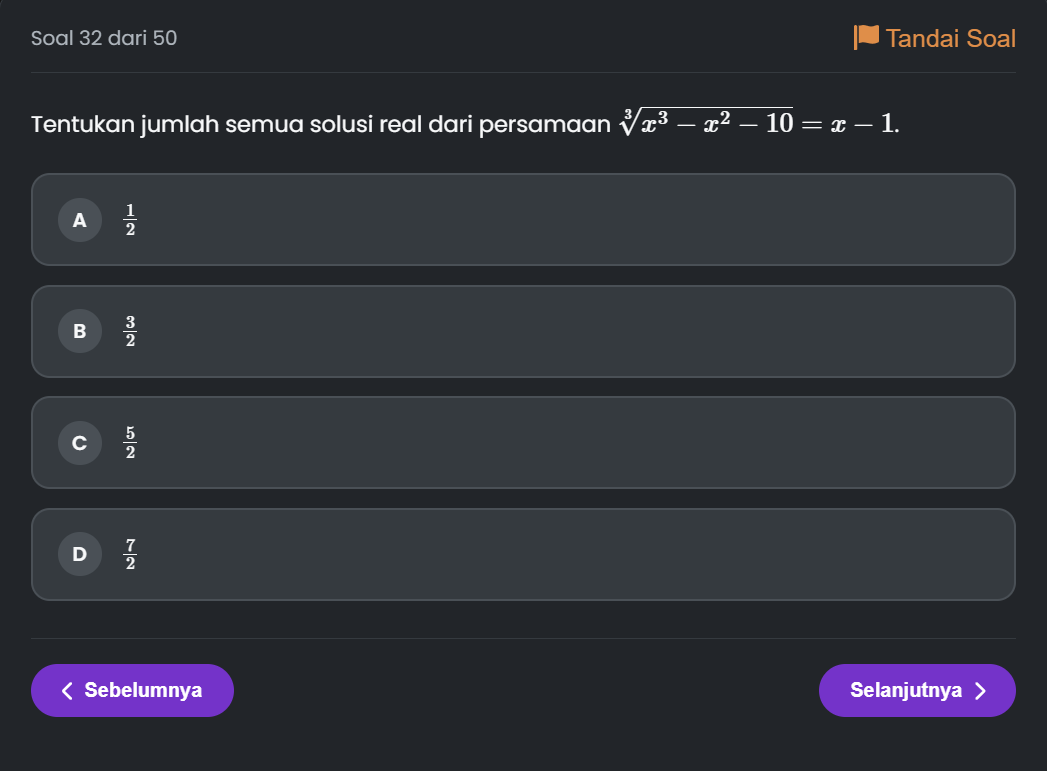
Task: Go to previous question with Sebelumnya
Action: pos(132,690)
